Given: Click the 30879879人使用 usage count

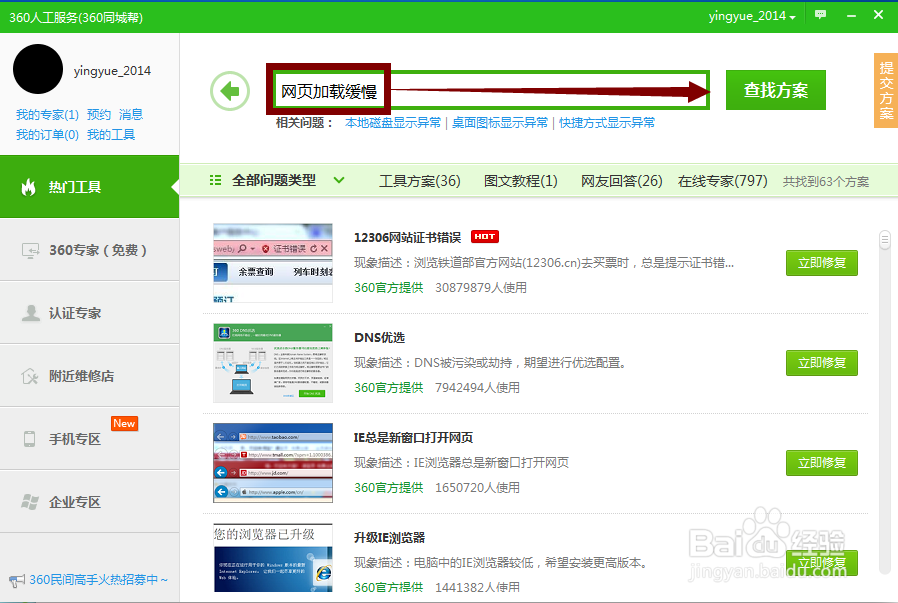Looking at the screenshot, I should (x=480, y=287).
